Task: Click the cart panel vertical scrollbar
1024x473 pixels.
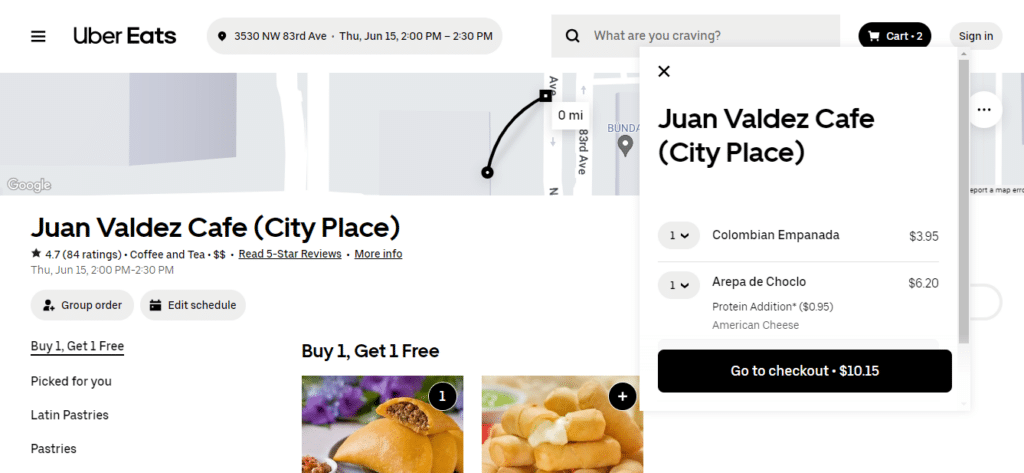Action: [x=964, y=199]
